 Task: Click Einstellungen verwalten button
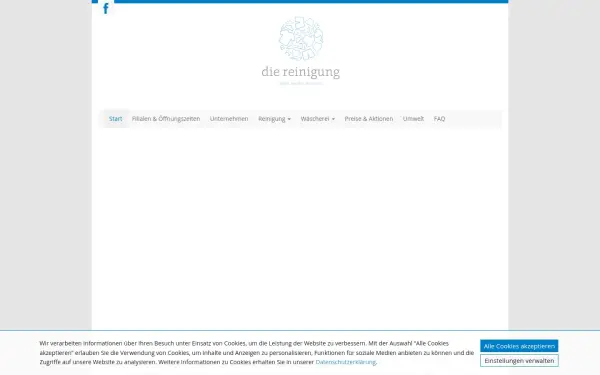pos(519,360)
